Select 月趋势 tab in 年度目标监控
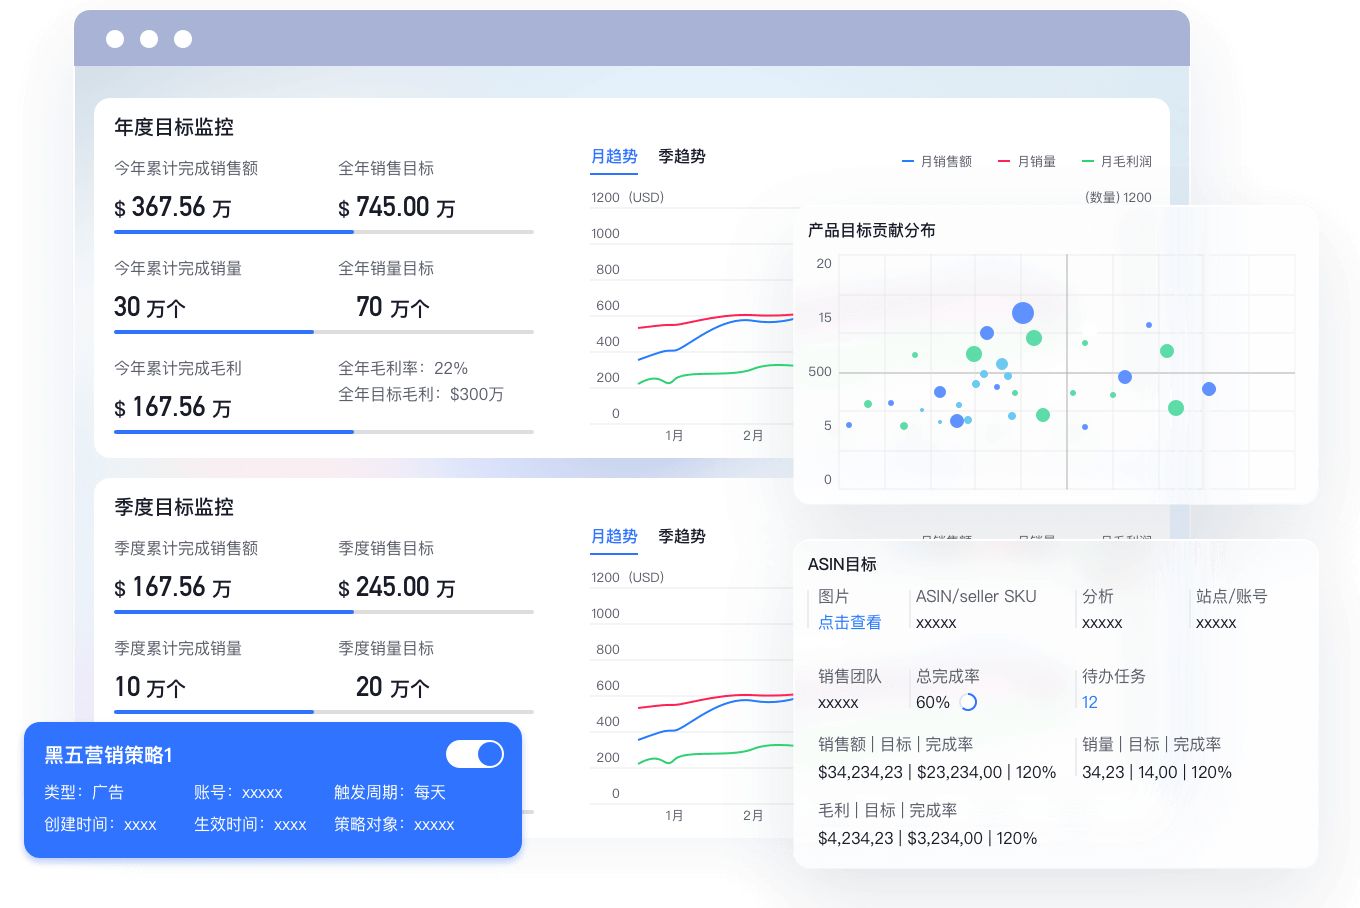The width and height of the screenshot is (1360, 908). click(x=613, y=156)
